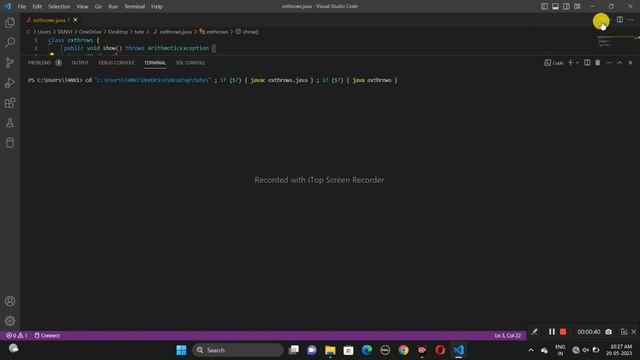Pause the screen recording
The height and width of the screenshot is (360, 640).
[552, 331]
